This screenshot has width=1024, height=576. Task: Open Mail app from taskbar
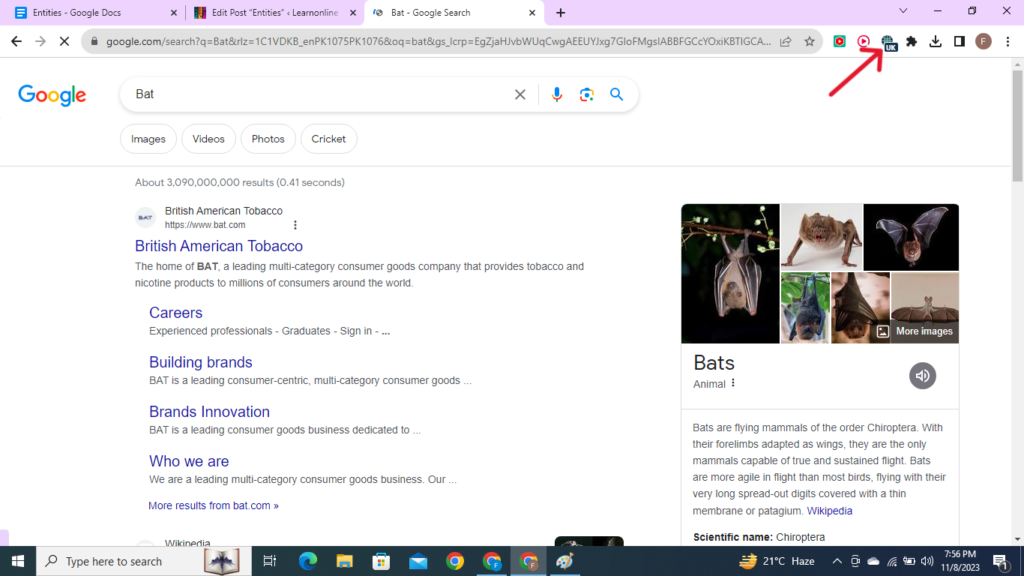pyautogui.click(x=418, y=561)
